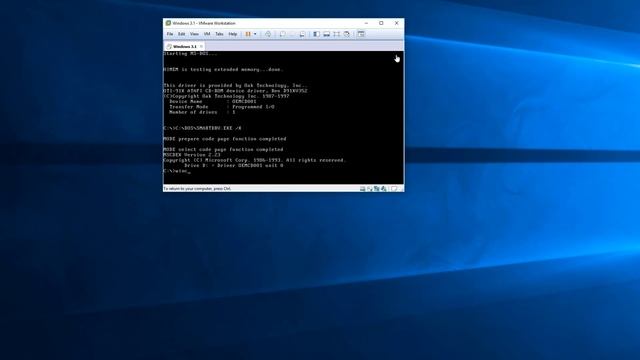Enter full screen mode
This screenshot has width=640, height=360.
336,34
